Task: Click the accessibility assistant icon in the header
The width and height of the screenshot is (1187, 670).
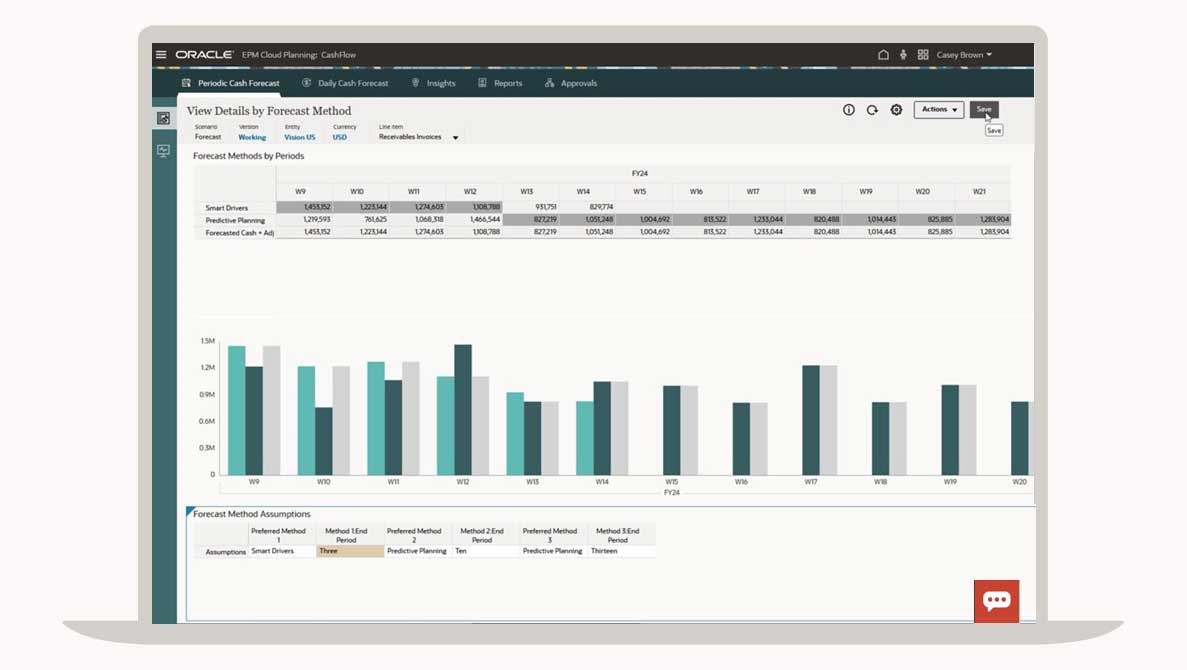Action: tap(903, 55)
